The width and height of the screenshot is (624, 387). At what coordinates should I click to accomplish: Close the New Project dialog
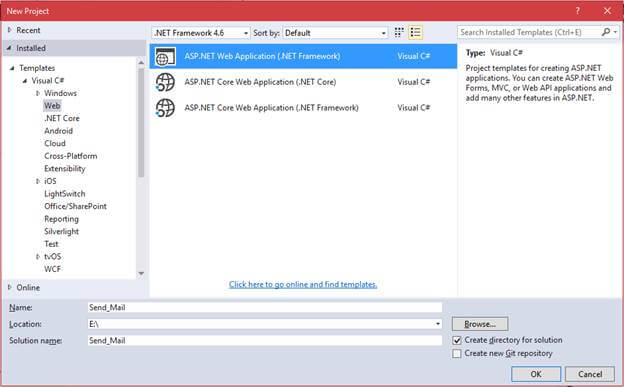pos(607,11)
